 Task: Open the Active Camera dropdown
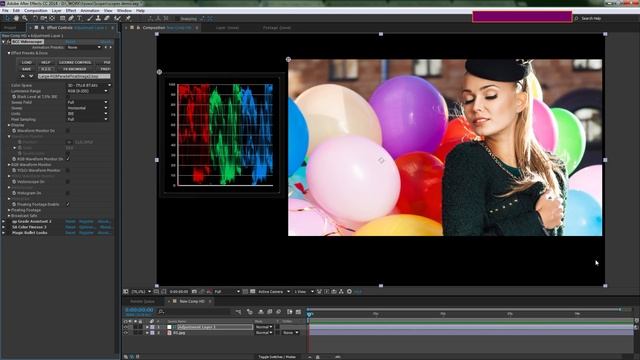coord(274,291)
